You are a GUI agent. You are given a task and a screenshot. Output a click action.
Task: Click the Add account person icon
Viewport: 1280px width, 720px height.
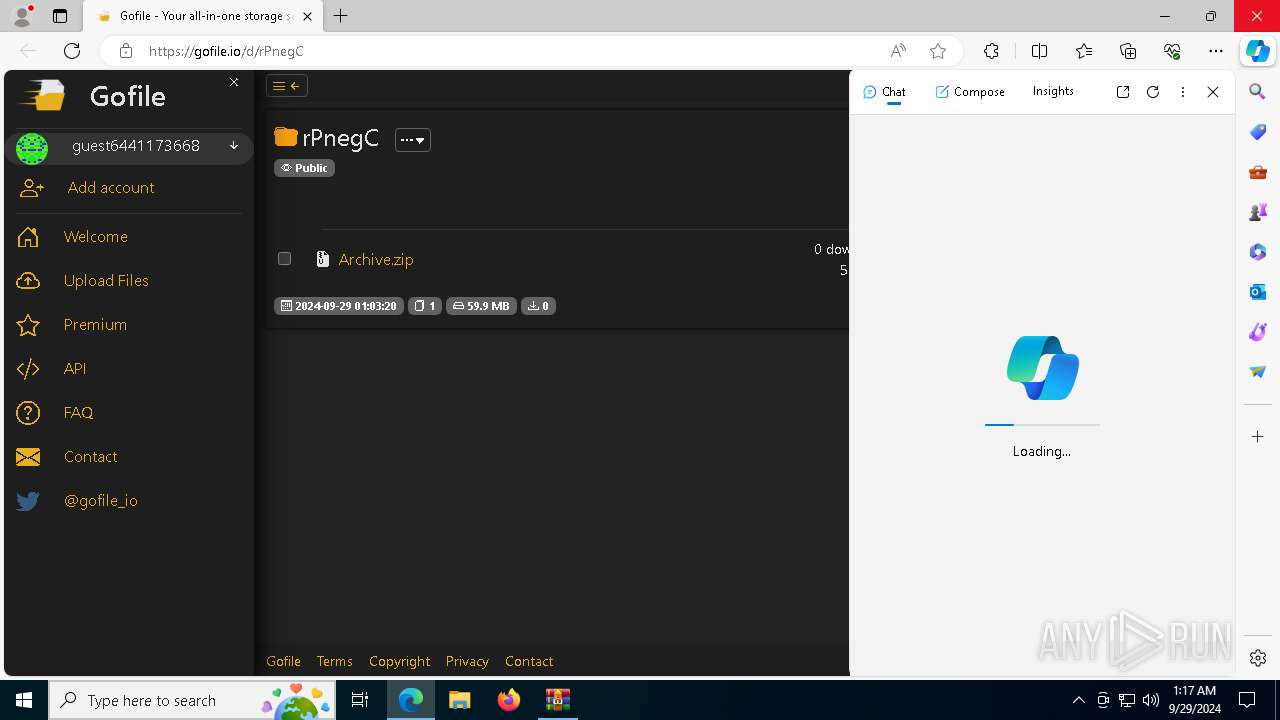point(31,188)
